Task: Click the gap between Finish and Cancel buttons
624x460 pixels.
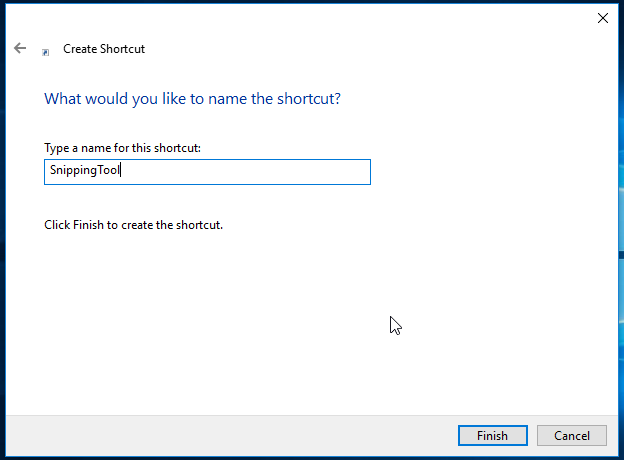Action: (532, 435)
